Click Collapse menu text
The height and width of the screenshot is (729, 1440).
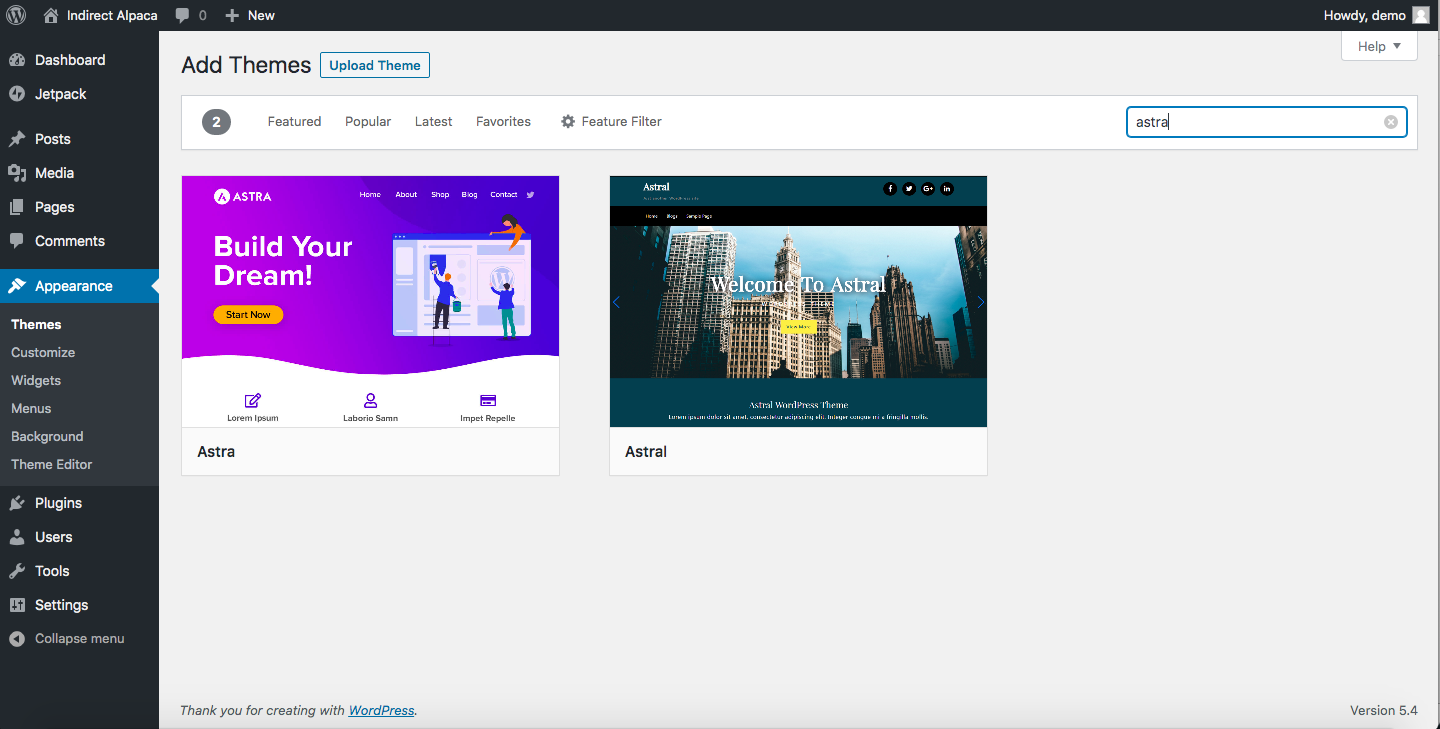[80, 638]
